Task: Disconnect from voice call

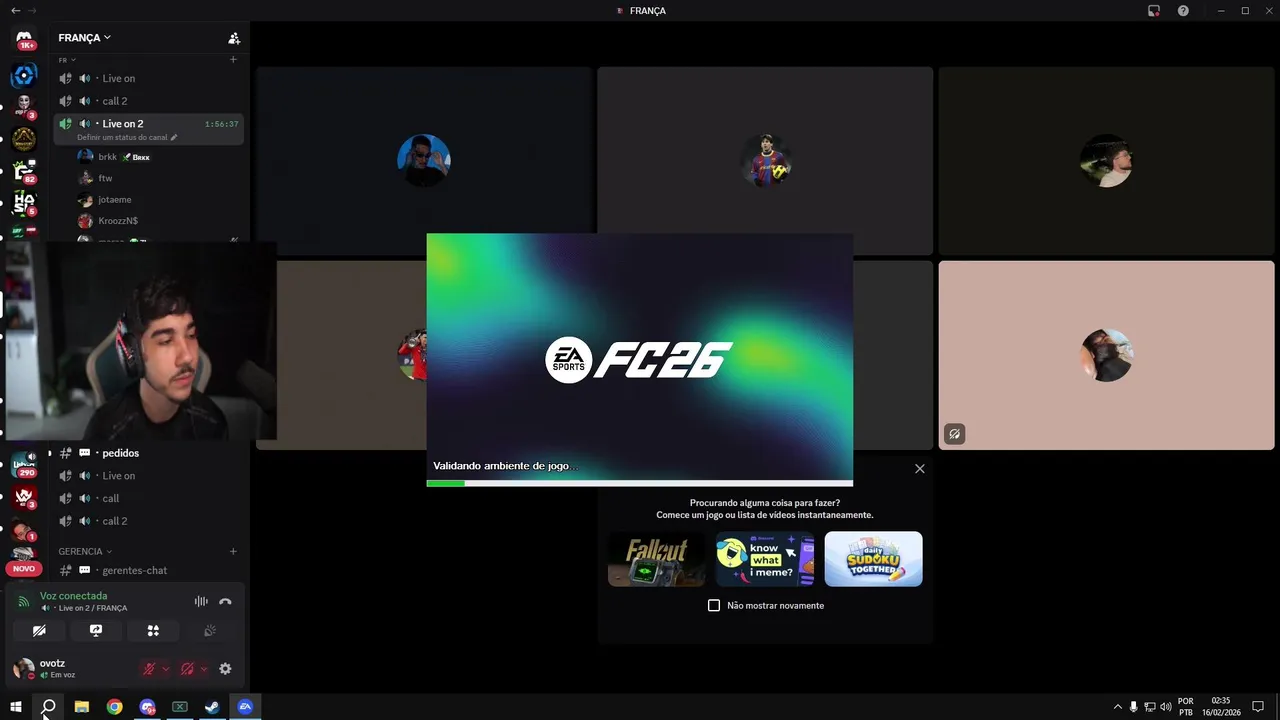Action: [x=225, y=601]
